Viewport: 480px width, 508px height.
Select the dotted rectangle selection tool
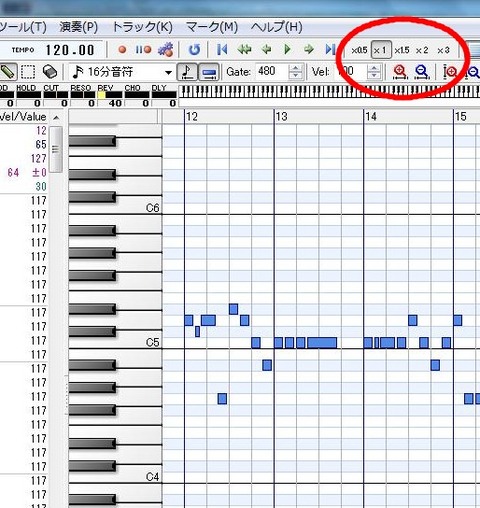28,72
